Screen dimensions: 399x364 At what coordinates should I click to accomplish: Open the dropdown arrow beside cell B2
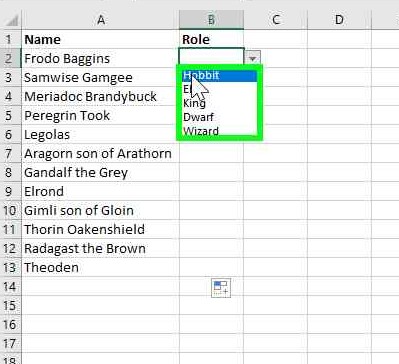click(253, 58)
